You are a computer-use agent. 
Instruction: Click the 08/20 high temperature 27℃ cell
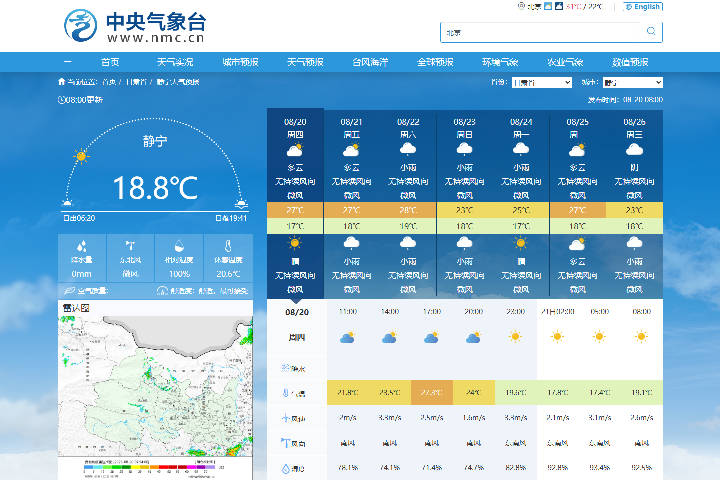(x=295, y=210)
